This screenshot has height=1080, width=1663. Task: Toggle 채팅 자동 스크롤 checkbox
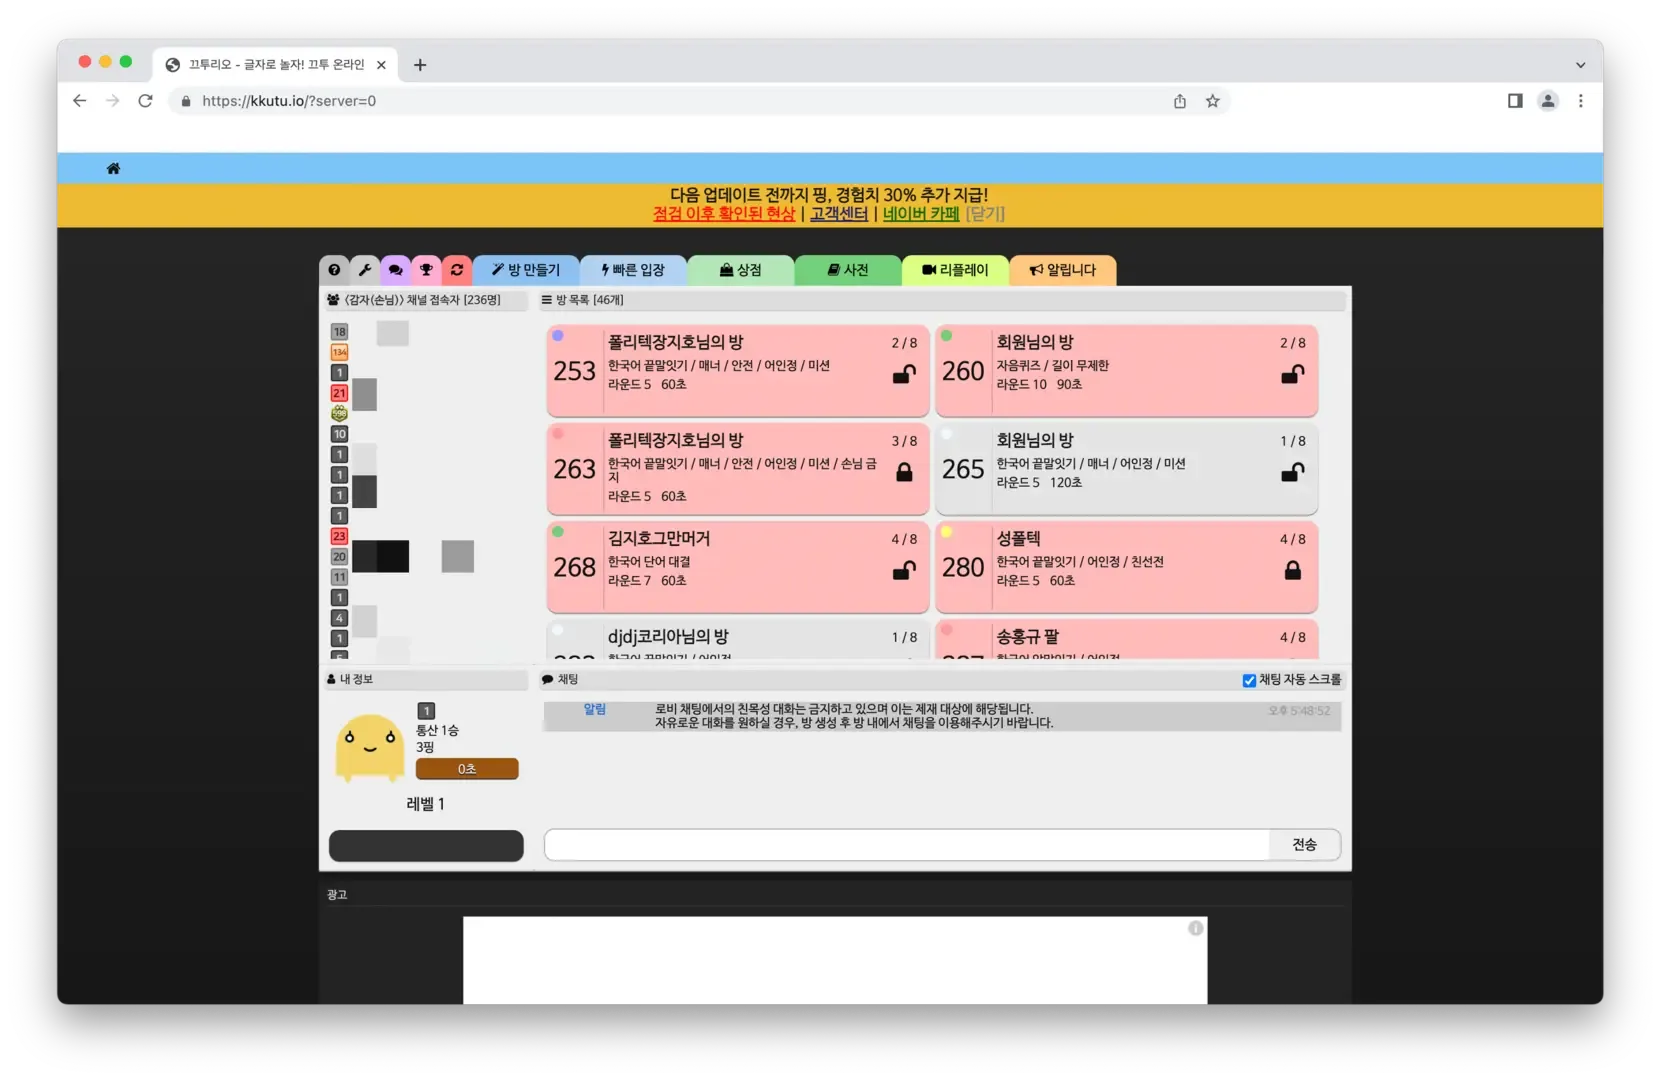1249,681
